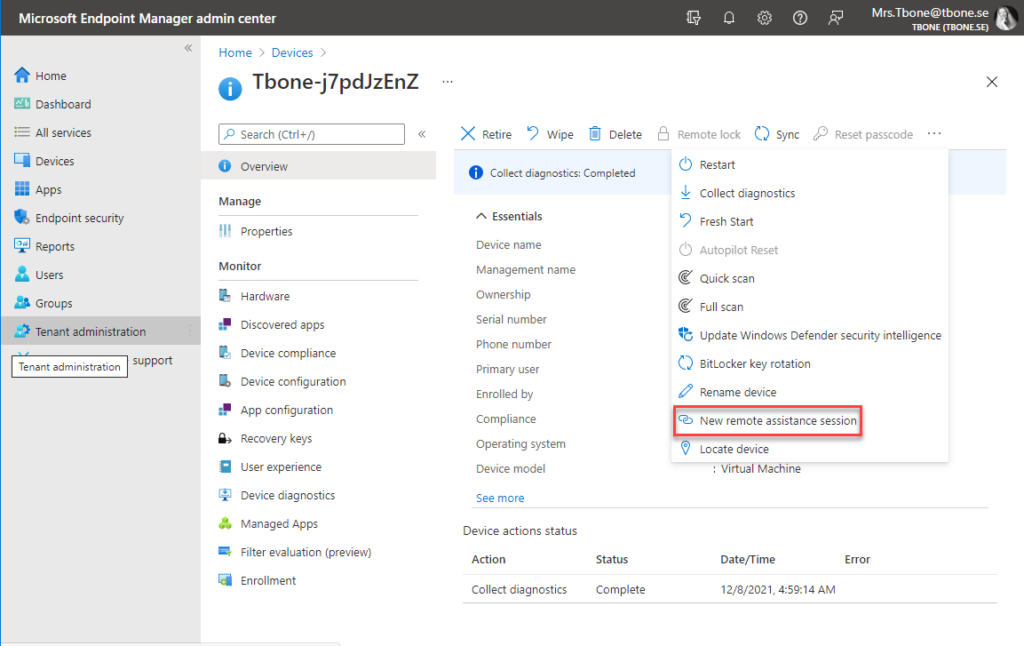This screenshot has height=646, width=1024.
Task: Click the Devices breadcrumb link
Action: tap(292, 52)
